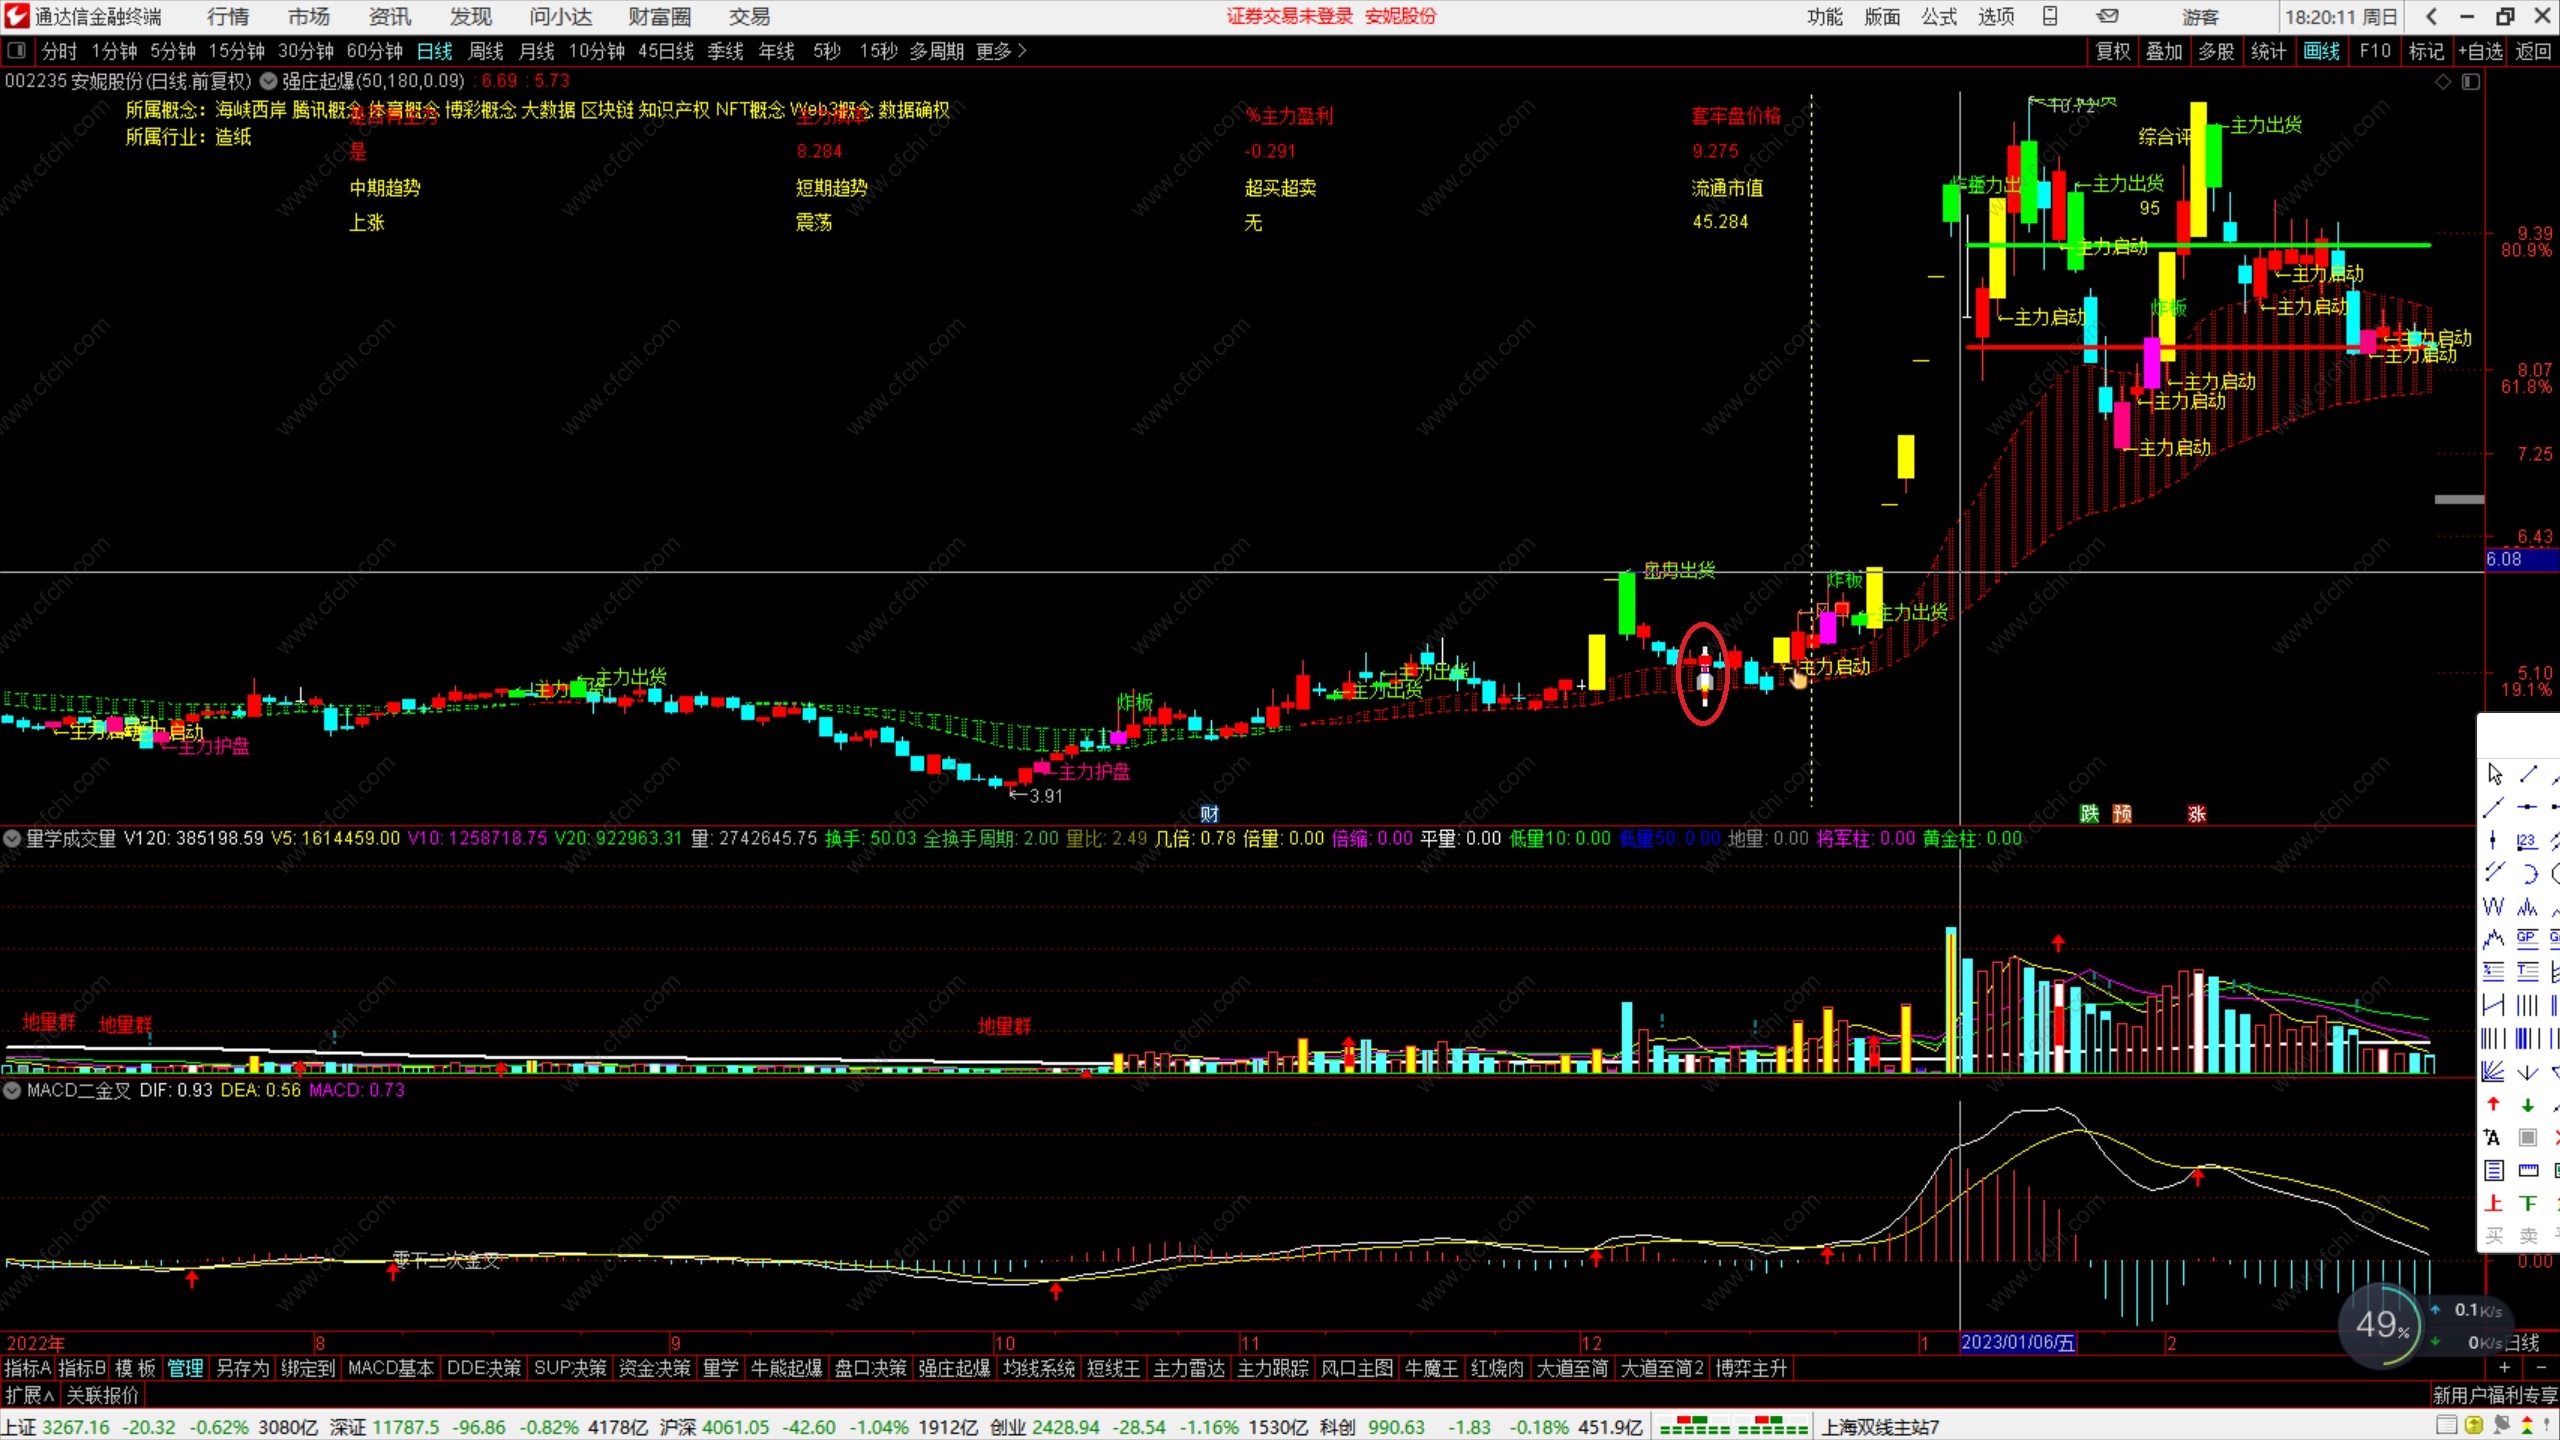Toggle the left sidebar panel icon

[16, 51]
